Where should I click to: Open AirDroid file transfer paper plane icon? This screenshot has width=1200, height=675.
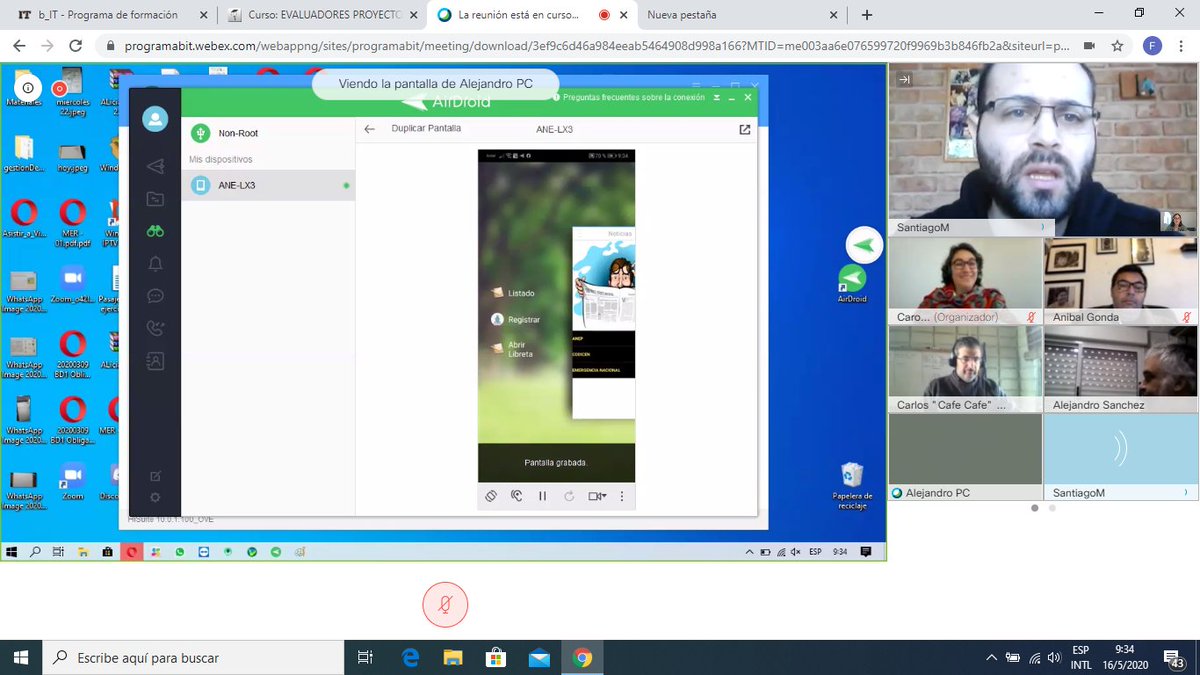[x=155, y=166]
